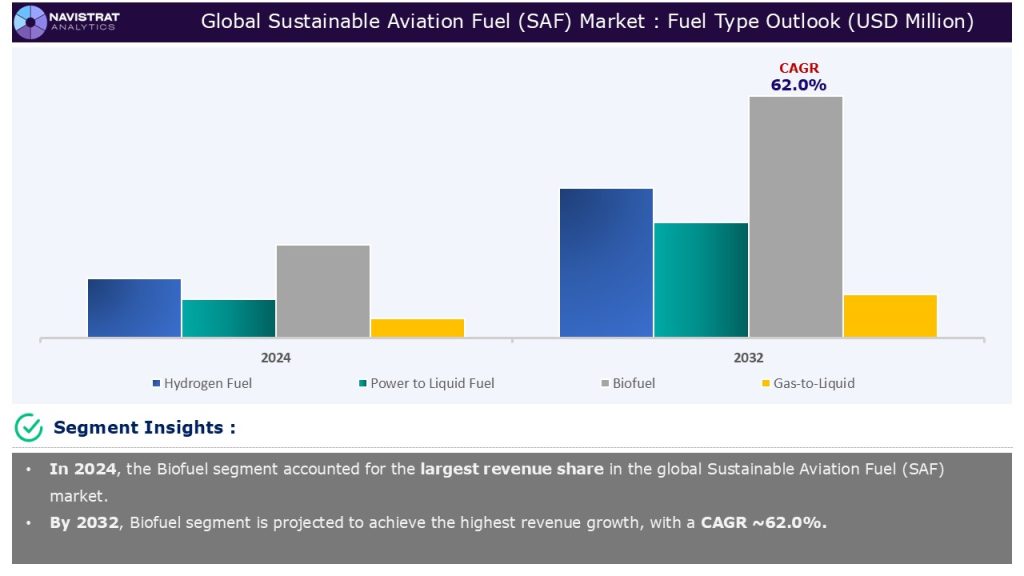Click the '2032' axis label
The width and height of the screenshot is (1024, 576).
pyautogui.click(x=748, y=358)
